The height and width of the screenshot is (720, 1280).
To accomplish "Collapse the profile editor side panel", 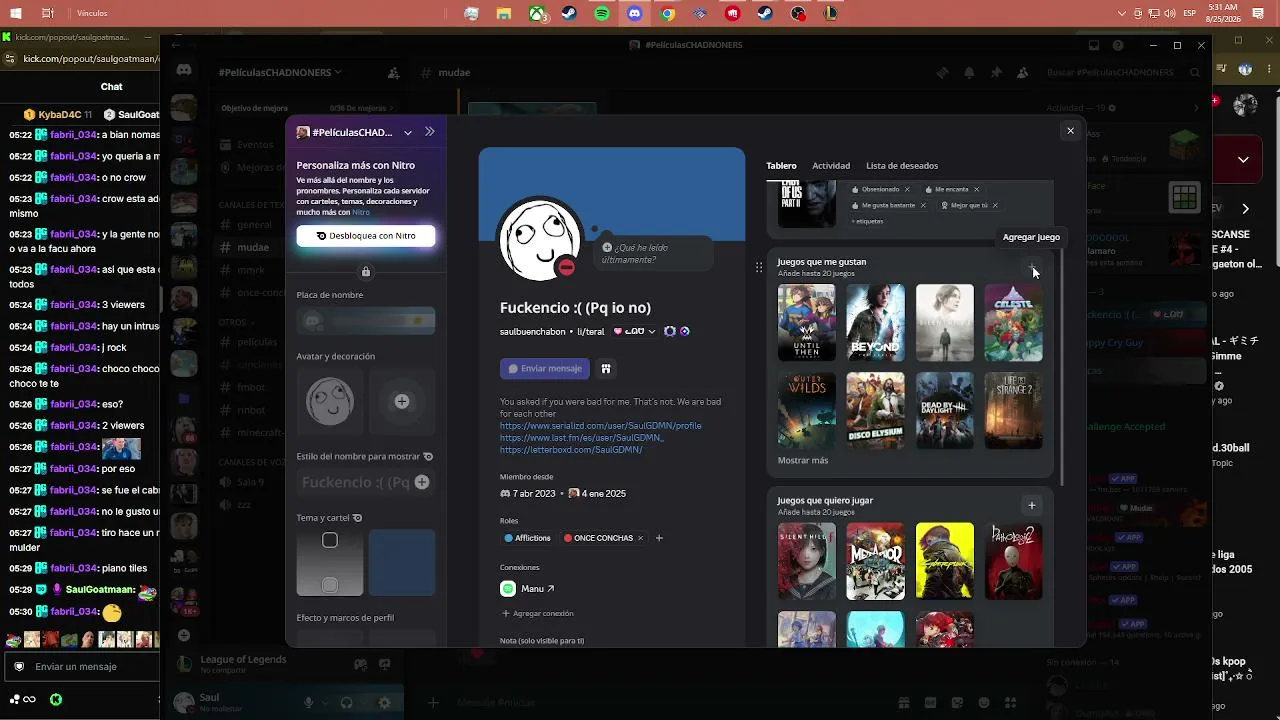I will coord(430,132).
